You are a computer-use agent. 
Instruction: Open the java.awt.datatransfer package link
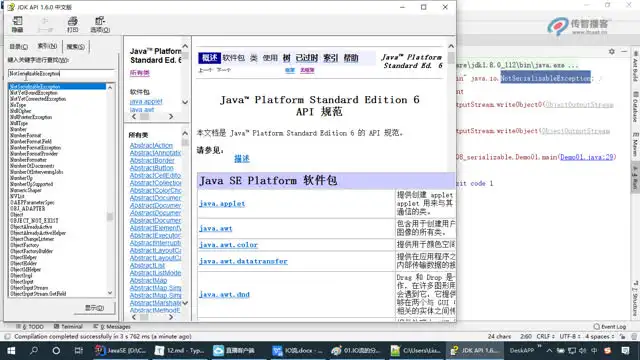(243, 261)
